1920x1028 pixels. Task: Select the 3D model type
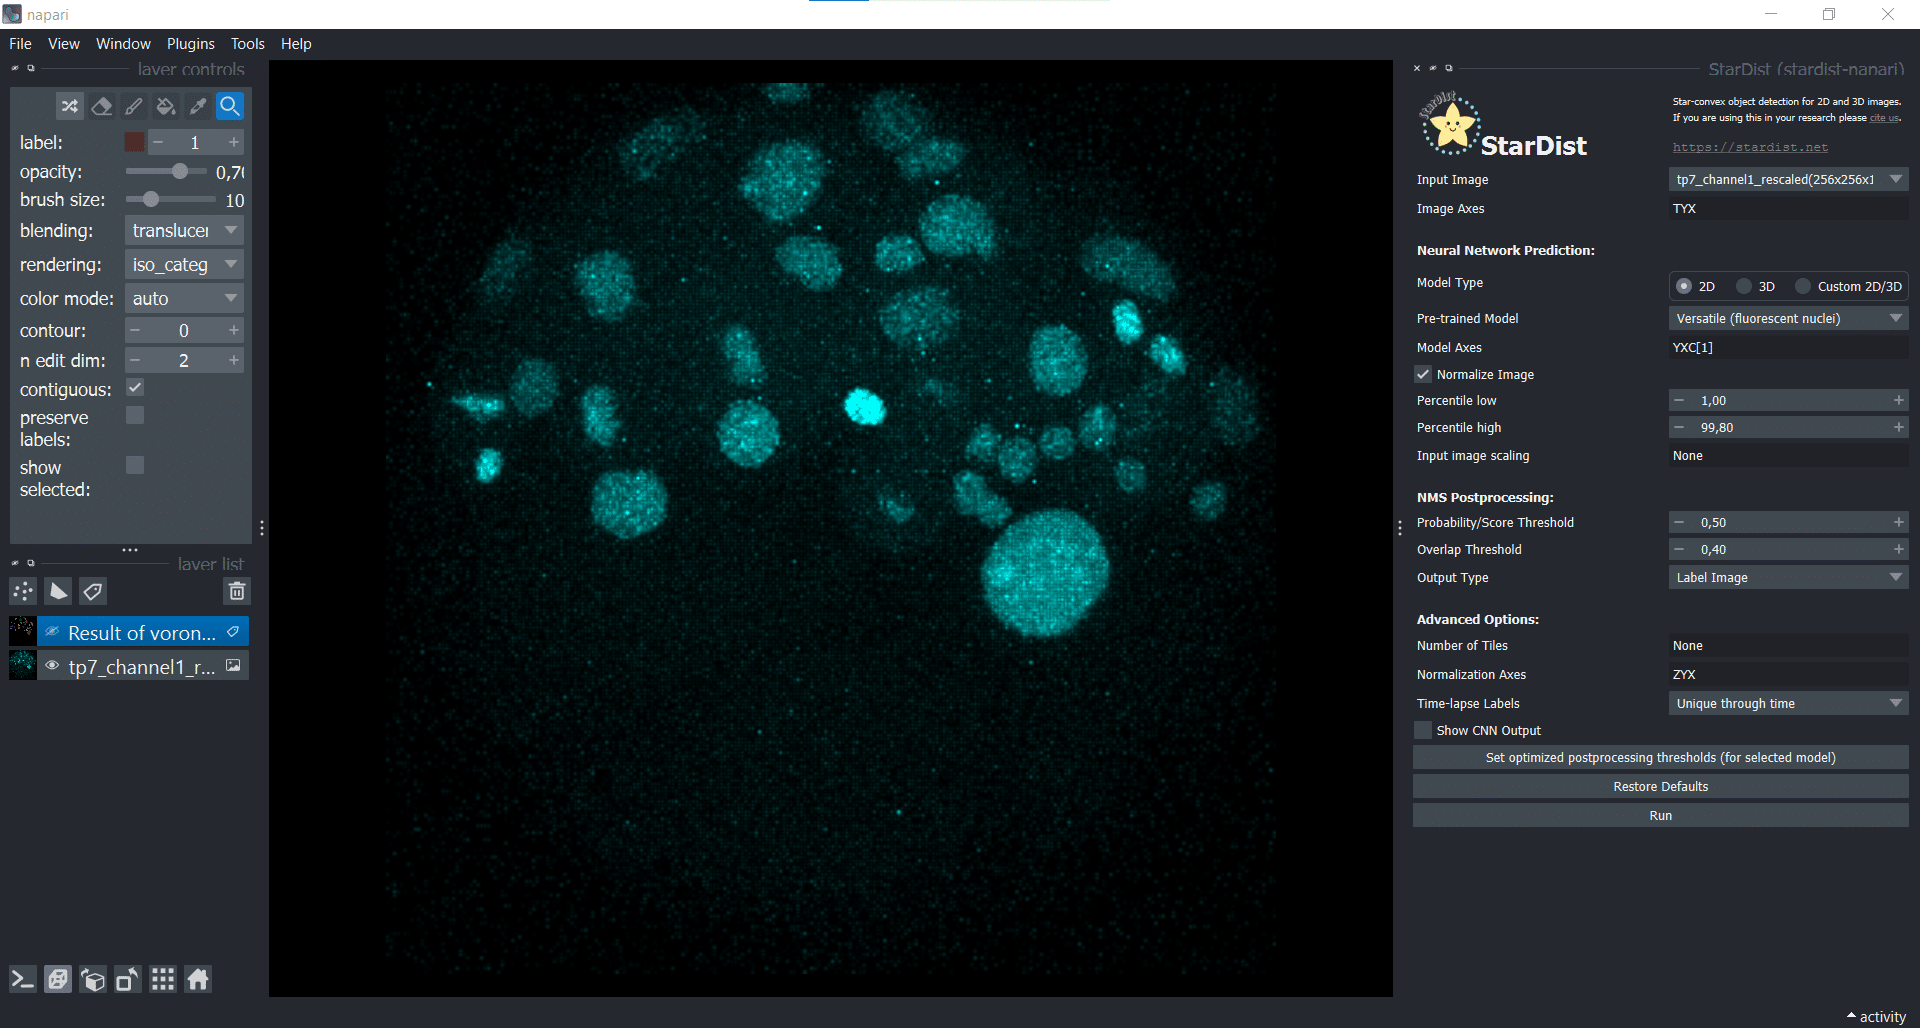[x=1745, y=286]
